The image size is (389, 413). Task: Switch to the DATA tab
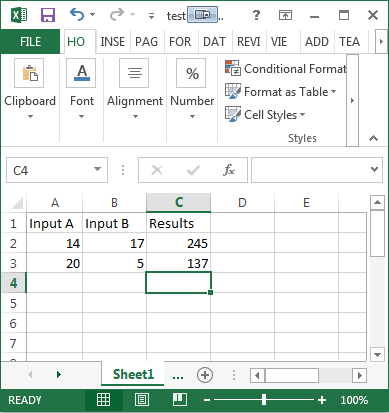214,42
